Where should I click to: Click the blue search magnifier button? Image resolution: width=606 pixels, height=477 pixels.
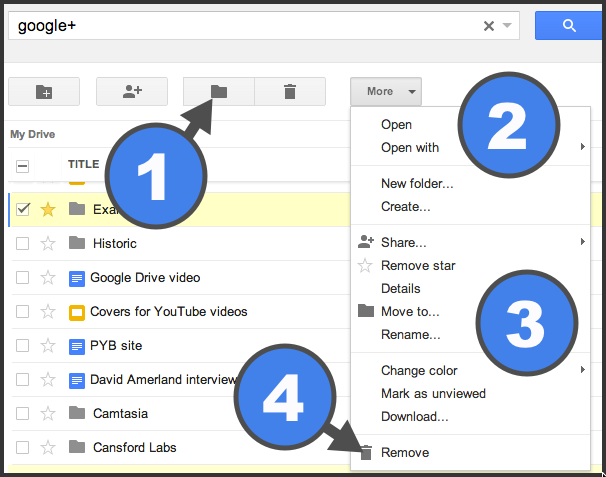coord(569,26)
